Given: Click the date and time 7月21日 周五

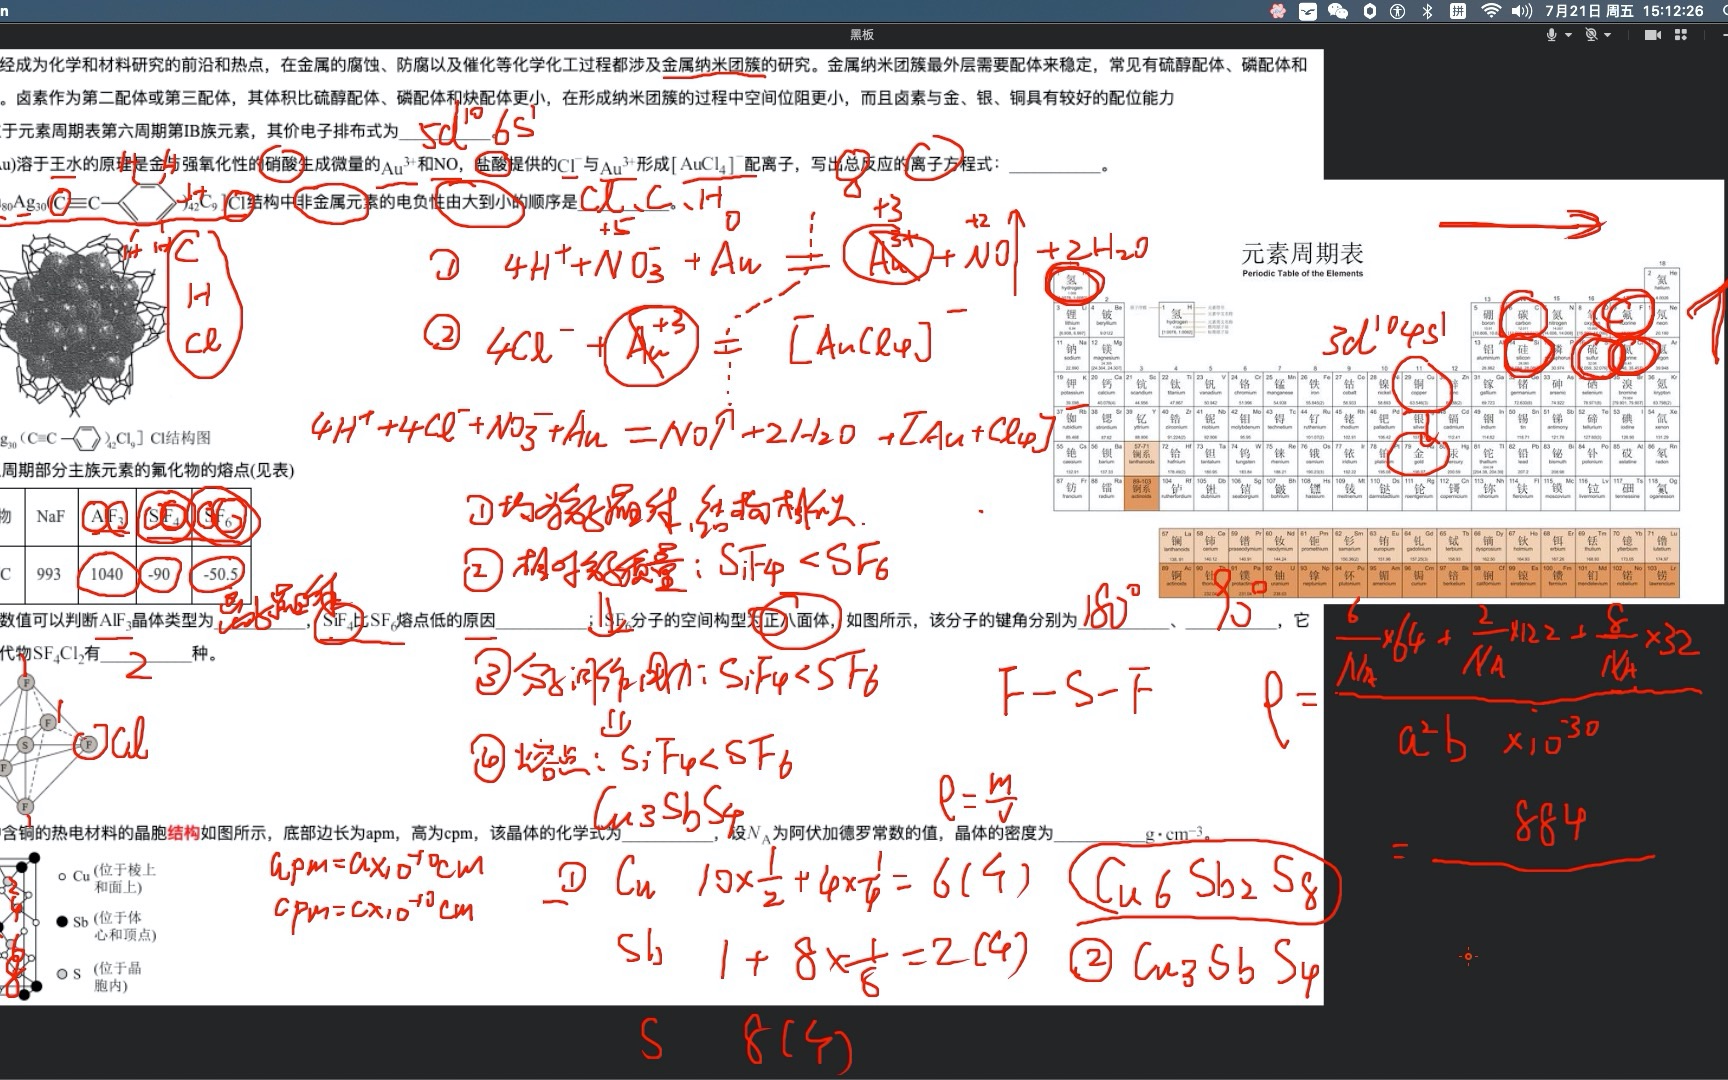Looking at the screenshot, I should (1590, 11).
